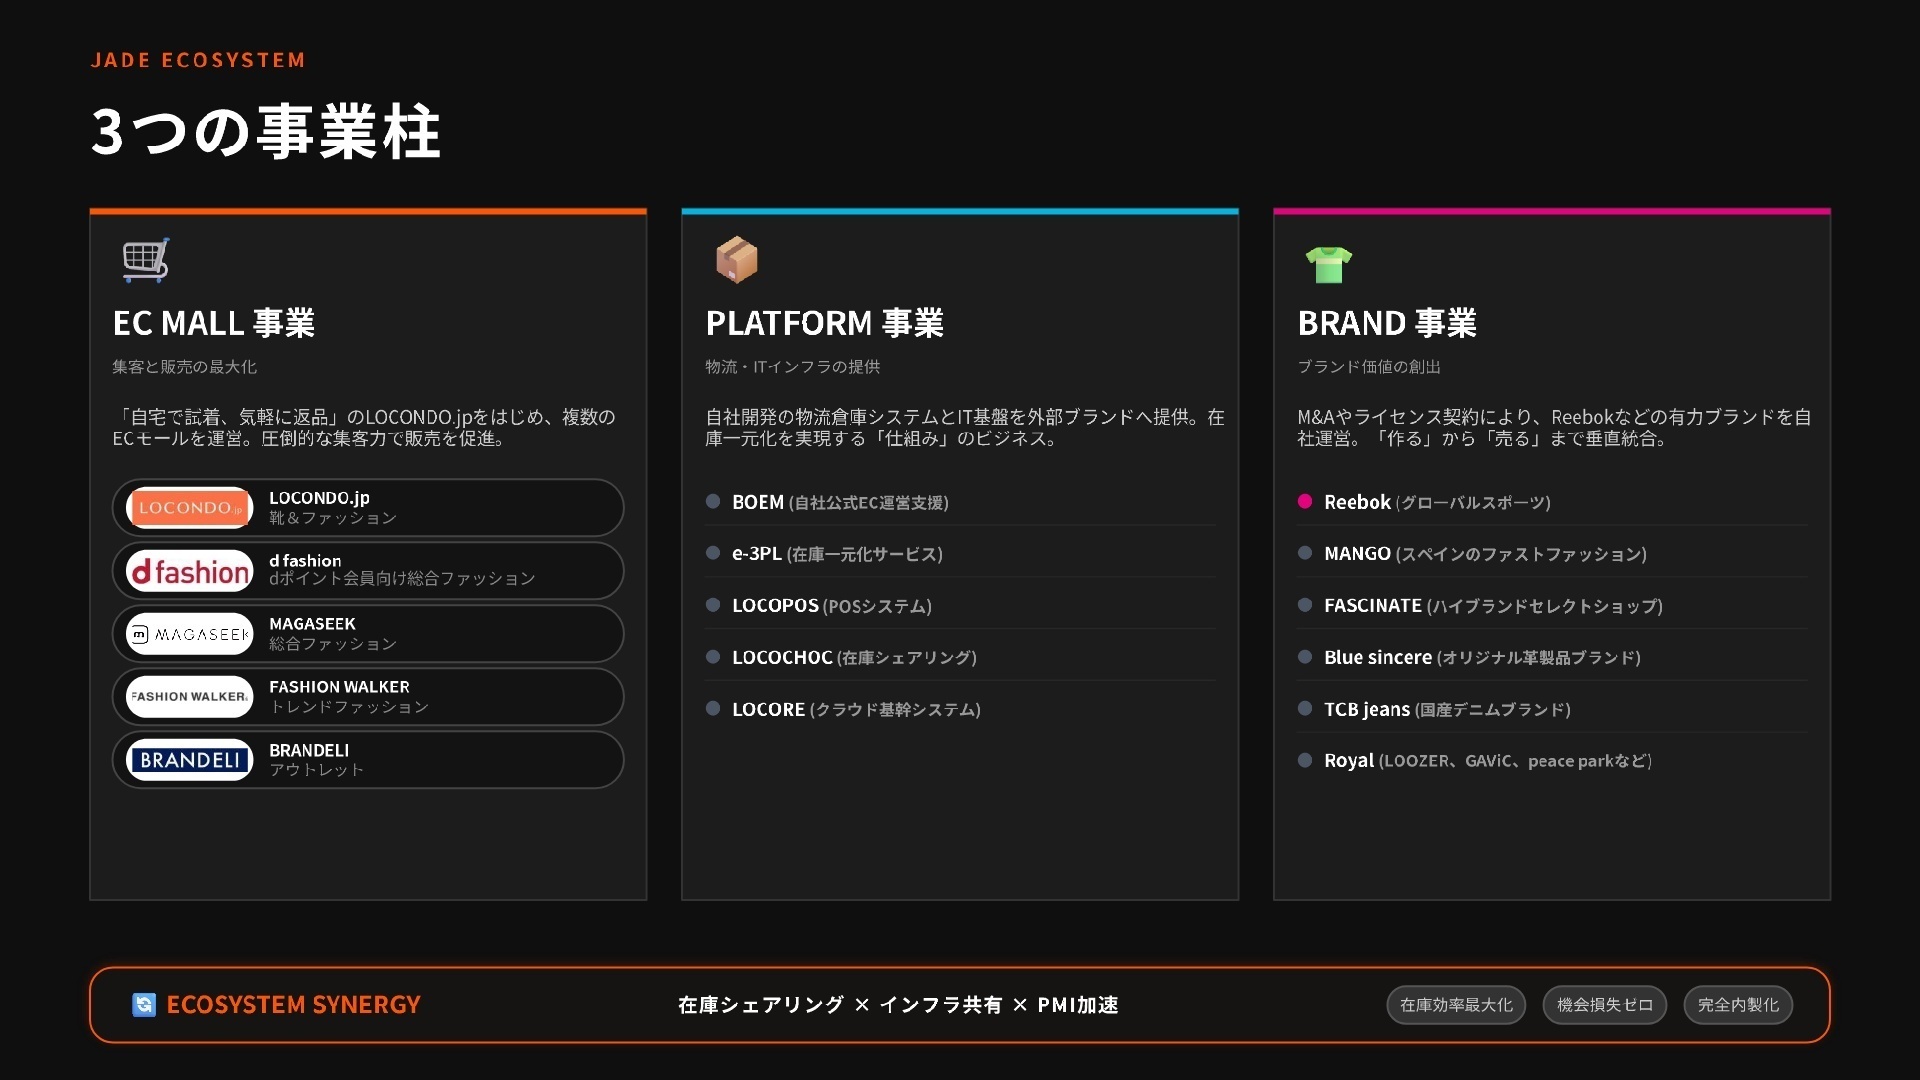Viewport: 1920px width, 1080px height.
Task: Click the LOCONDO.jp orange logo
Action: [190, 508]
